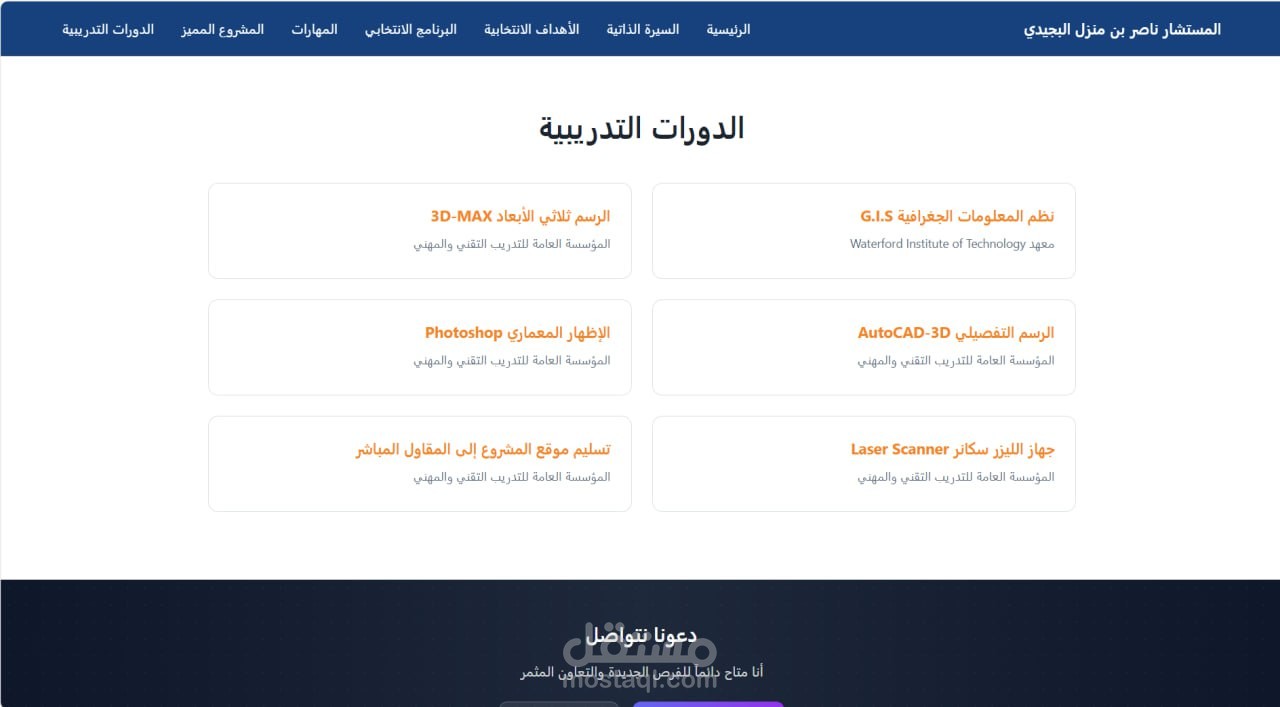Click Waterford Institute of Technology text
Viewport: 1280px width, 707px height.
click(938, 244)
